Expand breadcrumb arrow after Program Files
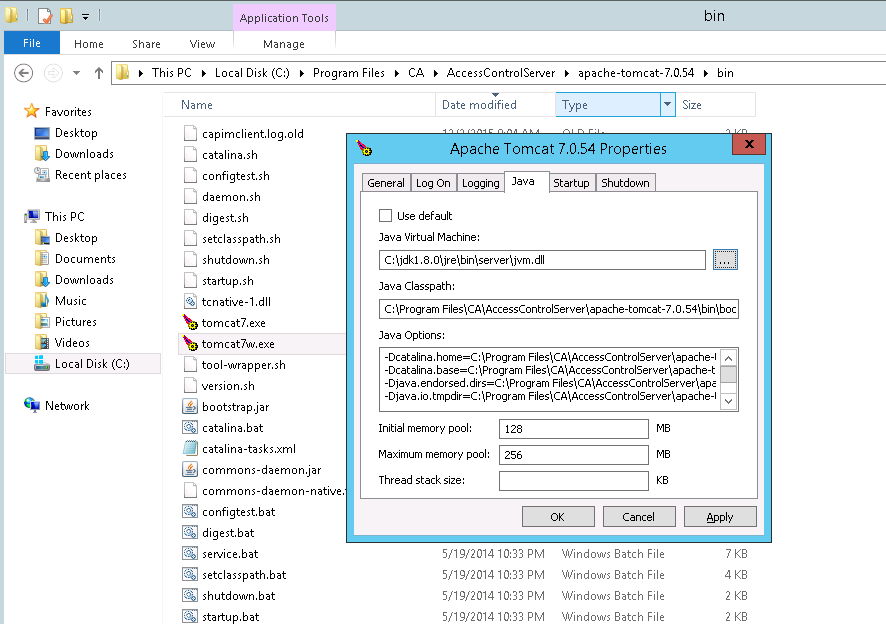 (x=397, y=73)
